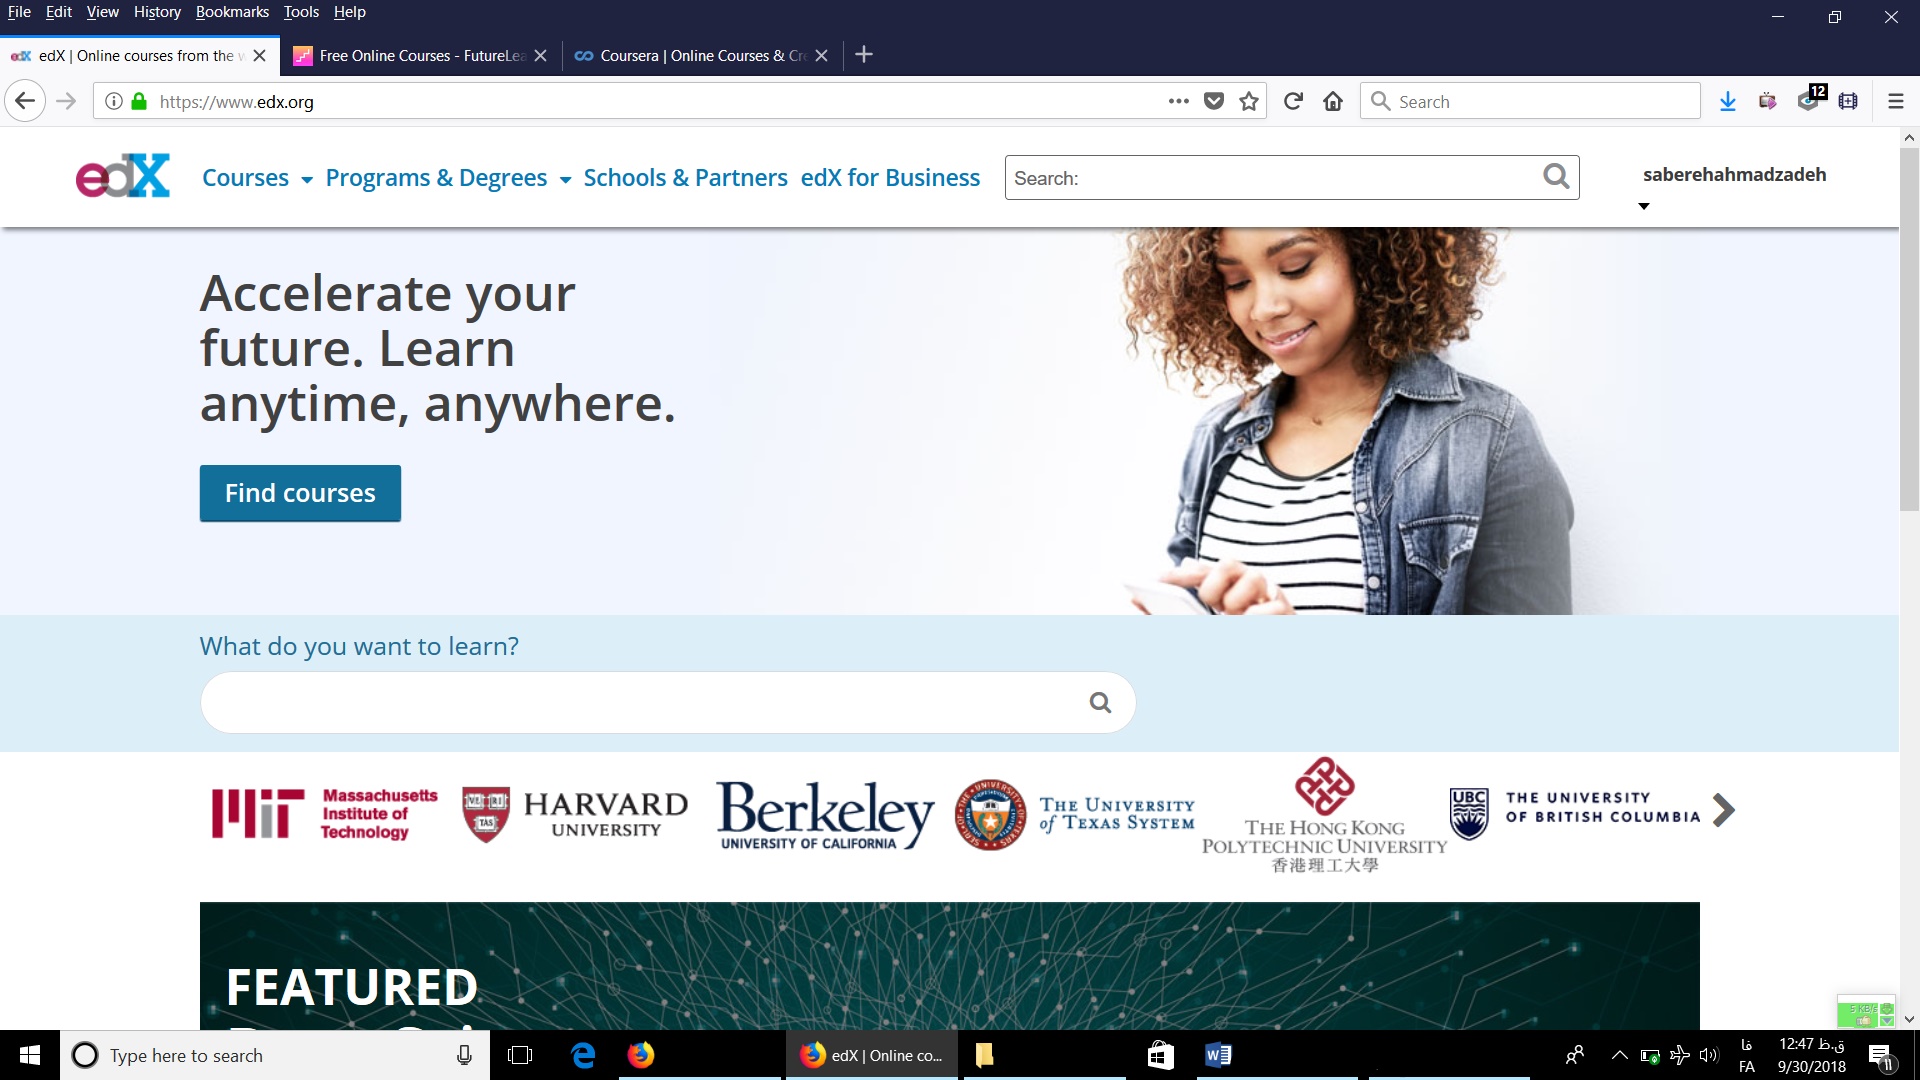This screenshot has height=1080, width=1920.
Task: Close the edX browser tab
Action: [x=260, y=55]
